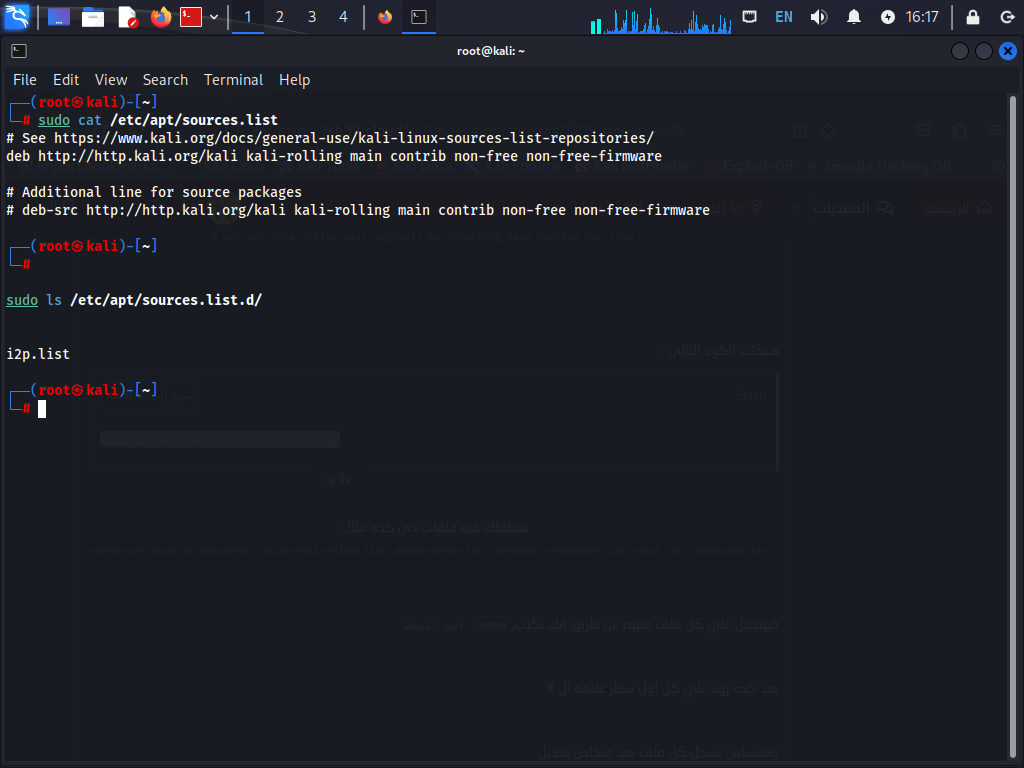This screenshot has height=768, width=1024.
Task: Click the '# Additional line for source packages' line
Action: pyautogui.click(x=154, y=192)
